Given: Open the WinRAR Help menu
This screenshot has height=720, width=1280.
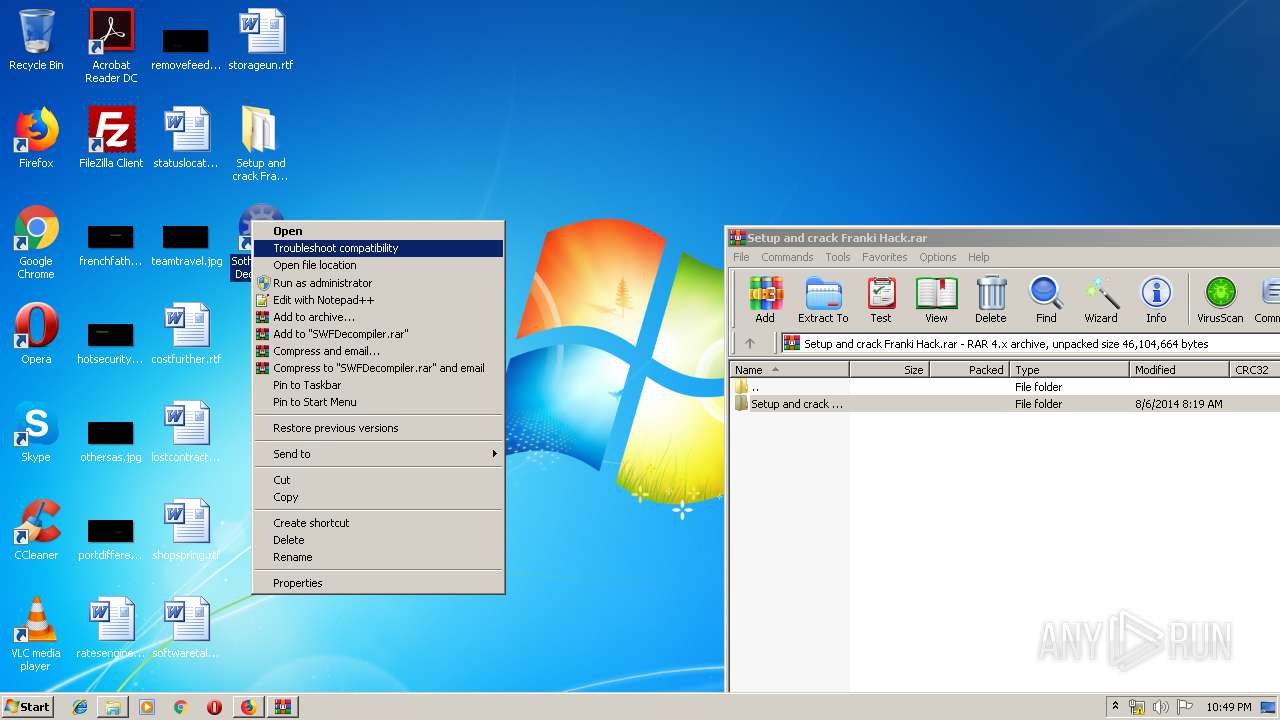Looking at the screenshot, I should [x=979, y=257].
